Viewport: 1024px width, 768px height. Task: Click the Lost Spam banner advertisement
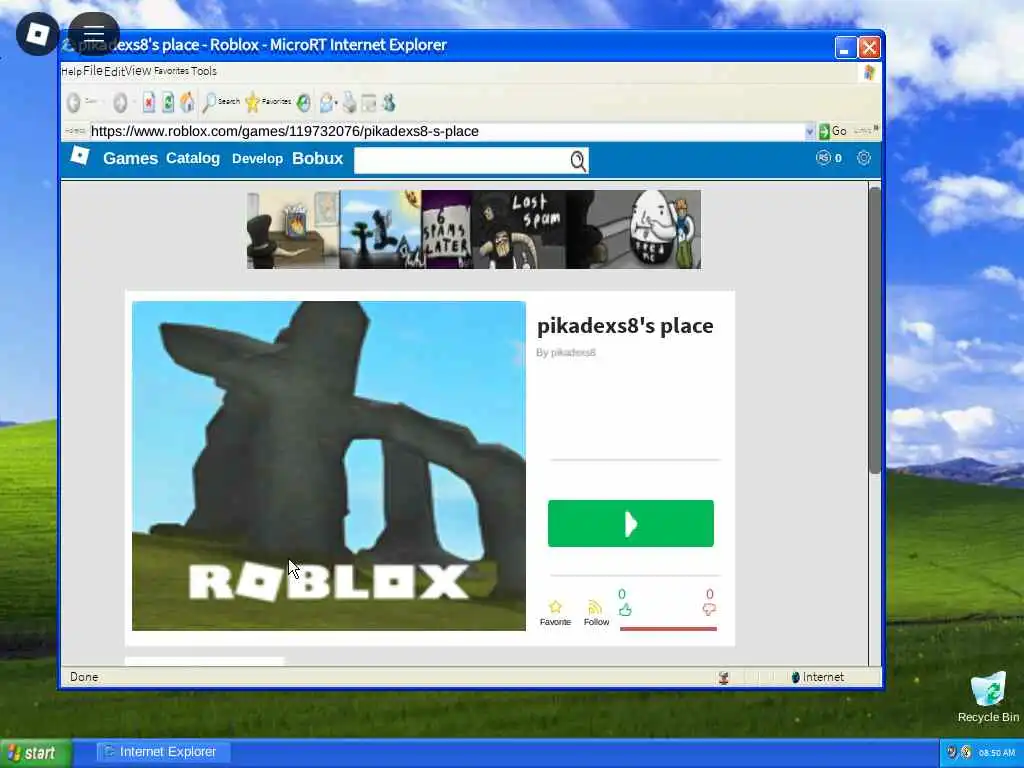(473, 229)
